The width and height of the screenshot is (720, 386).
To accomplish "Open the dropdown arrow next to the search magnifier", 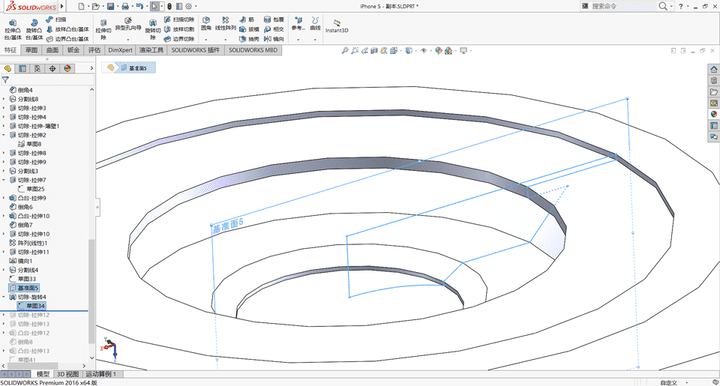I will [x=671, y=6].
